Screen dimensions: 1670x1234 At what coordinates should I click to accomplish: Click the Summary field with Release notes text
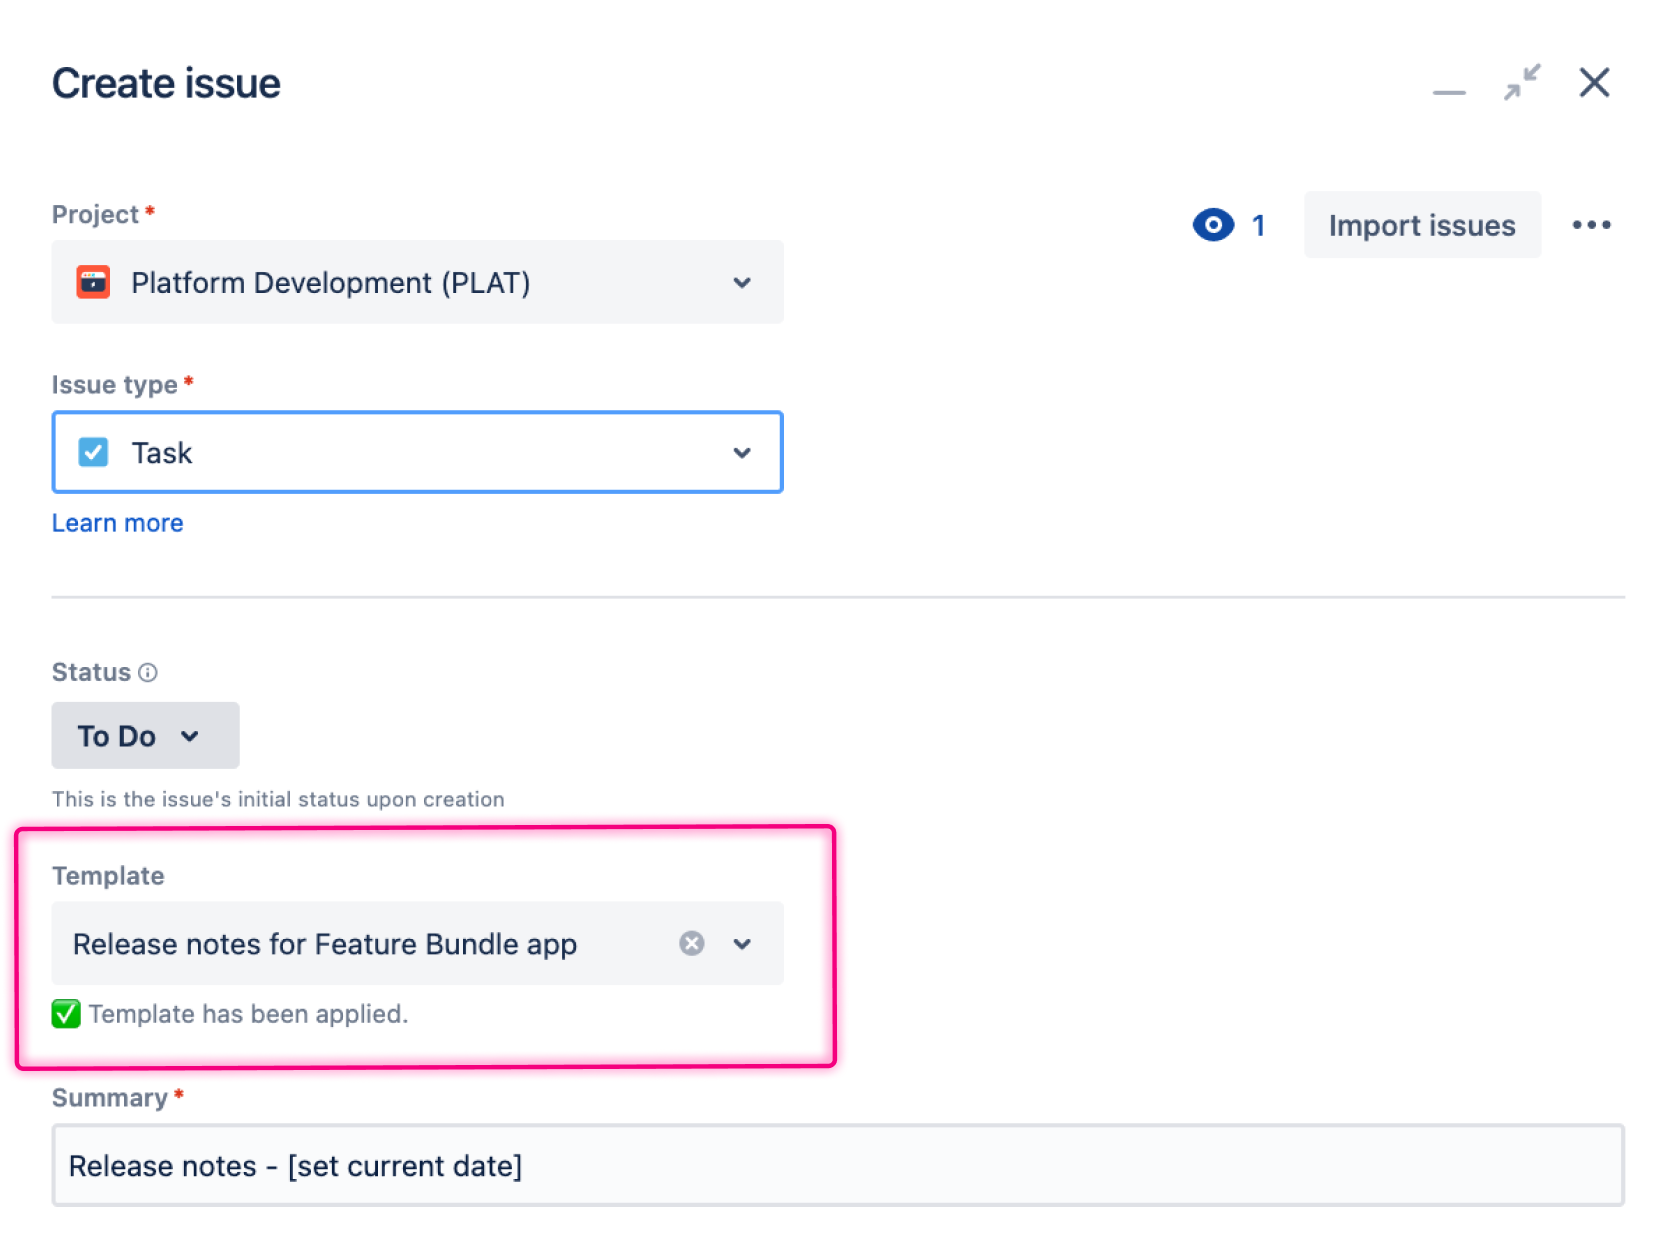838,1165
